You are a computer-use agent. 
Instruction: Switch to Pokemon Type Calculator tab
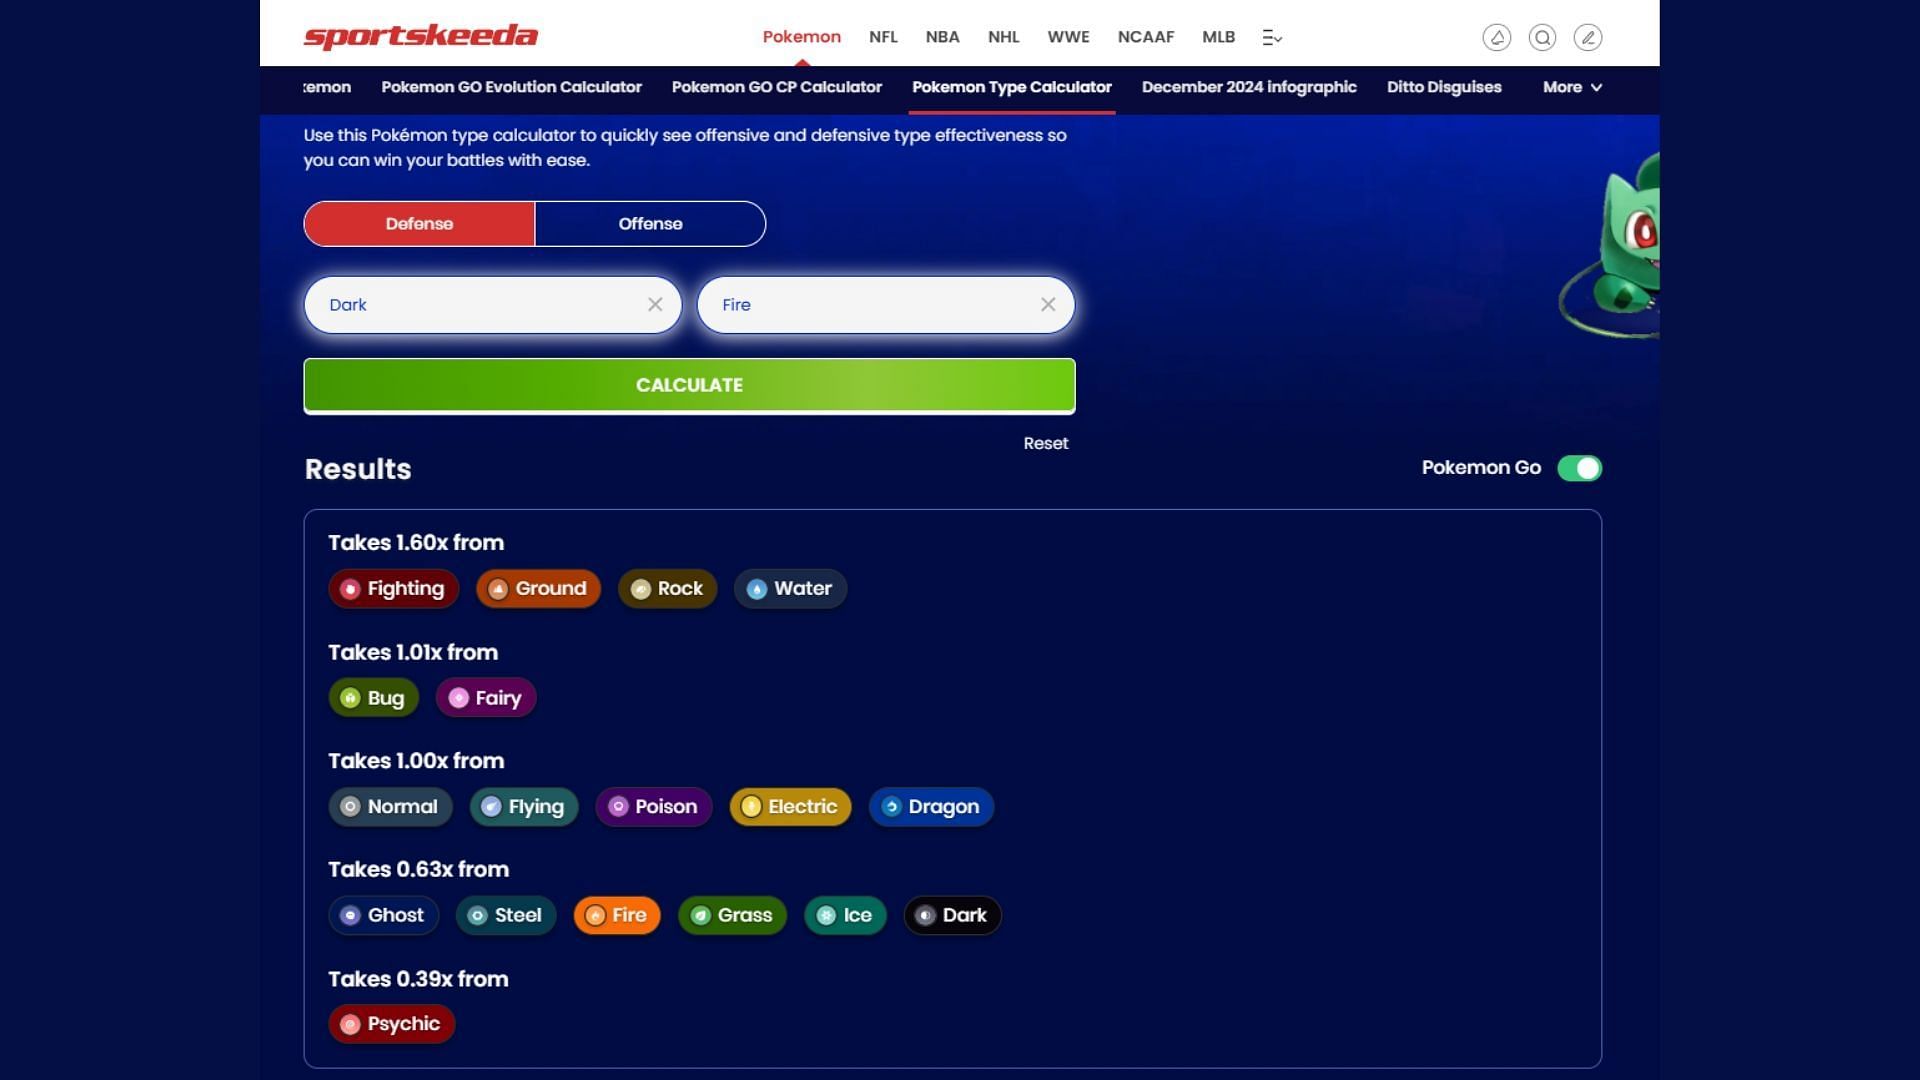1010,87
